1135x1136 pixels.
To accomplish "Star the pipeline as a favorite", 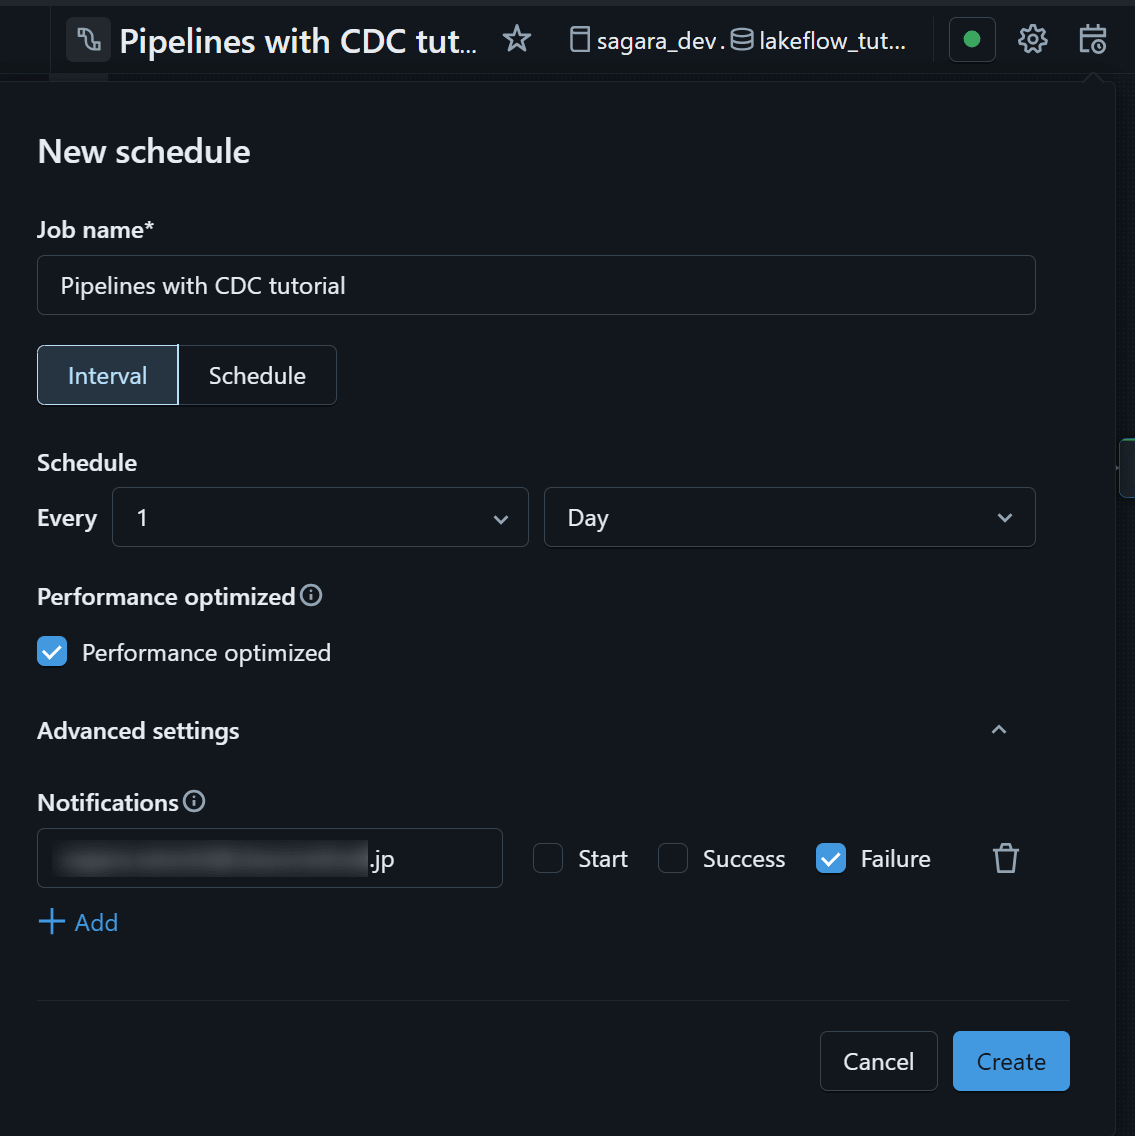I will (517, 39).
